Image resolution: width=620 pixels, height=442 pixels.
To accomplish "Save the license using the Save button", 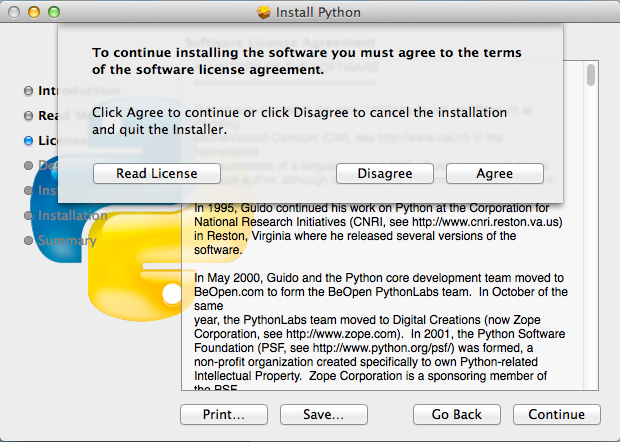I will [x=324, y=414].
